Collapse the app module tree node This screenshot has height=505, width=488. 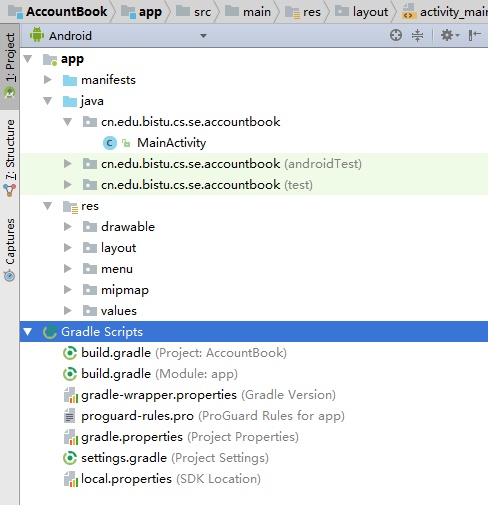coord(28,59)
